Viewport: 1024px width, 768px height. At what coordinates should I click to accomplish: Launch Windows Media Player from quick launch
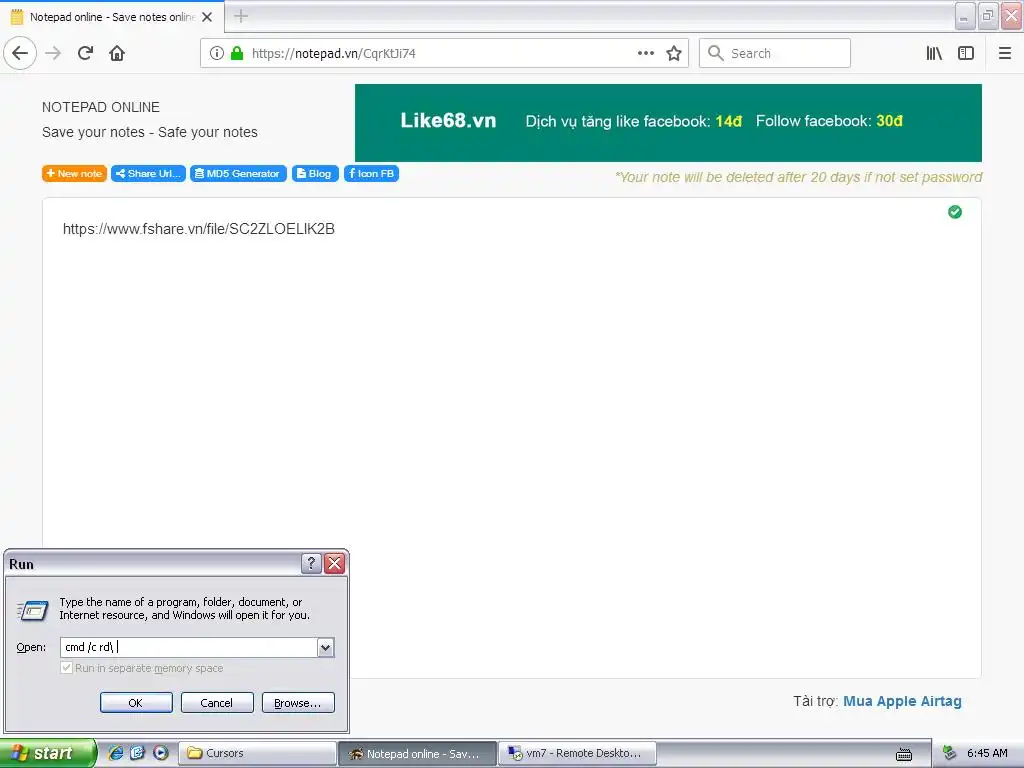pyautogui.click(x=161, y=753)
